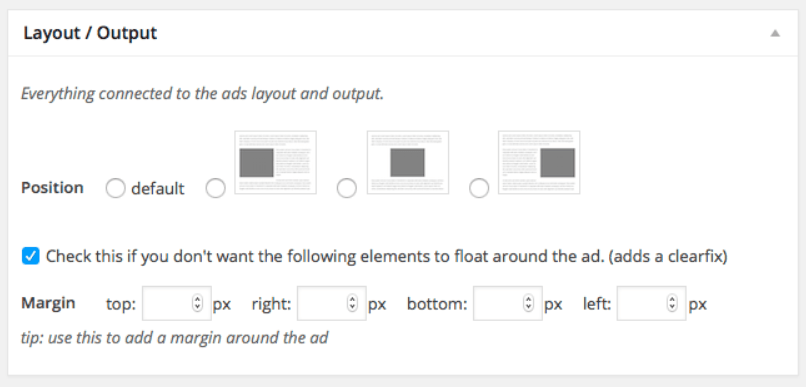Click the 'default' position label

pos(157,189)
